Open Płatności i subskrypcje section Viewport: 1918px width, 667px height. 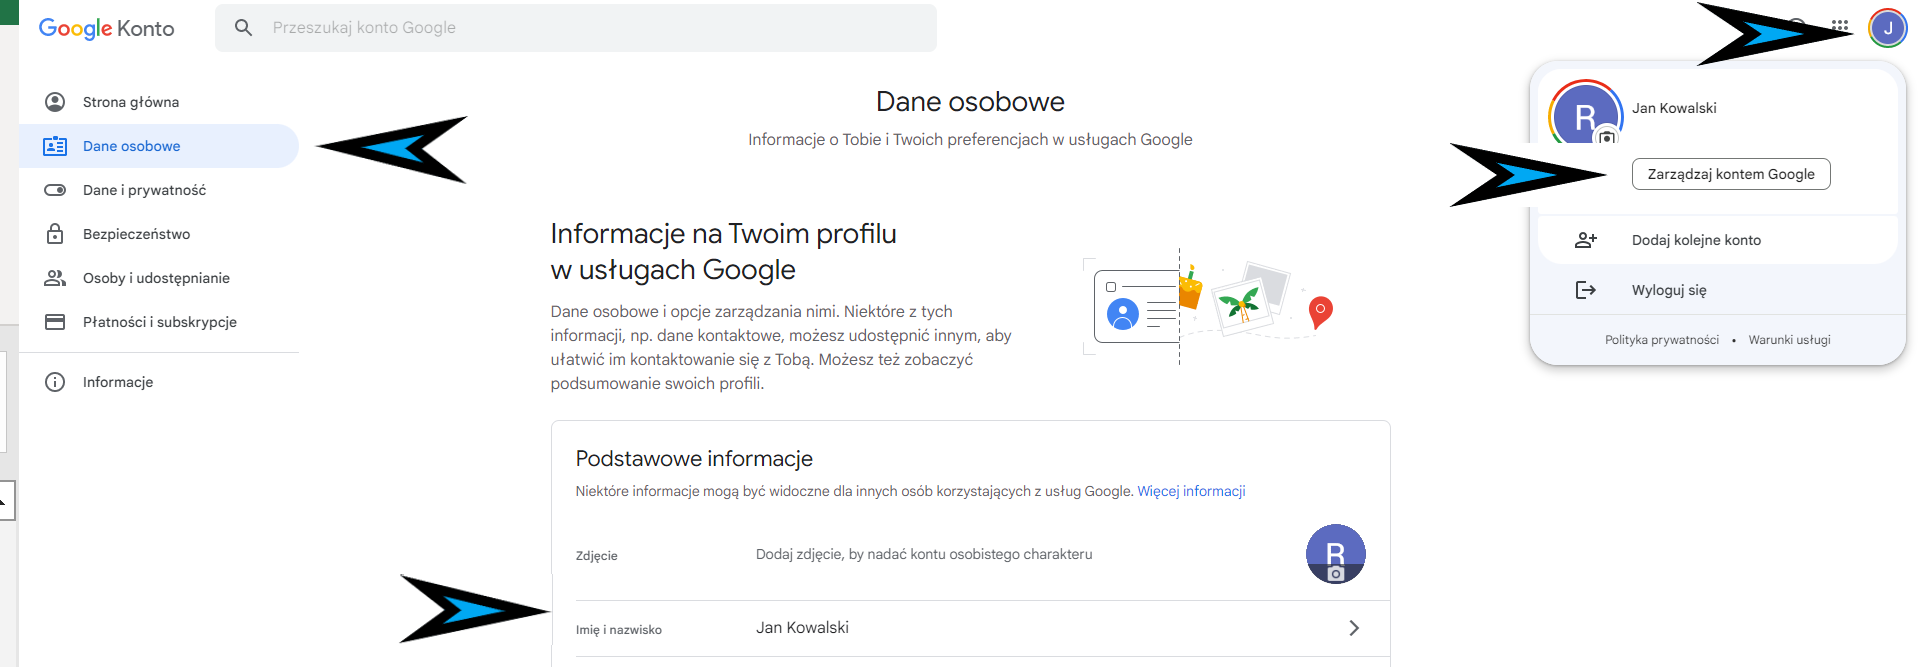tap(159, 322)
